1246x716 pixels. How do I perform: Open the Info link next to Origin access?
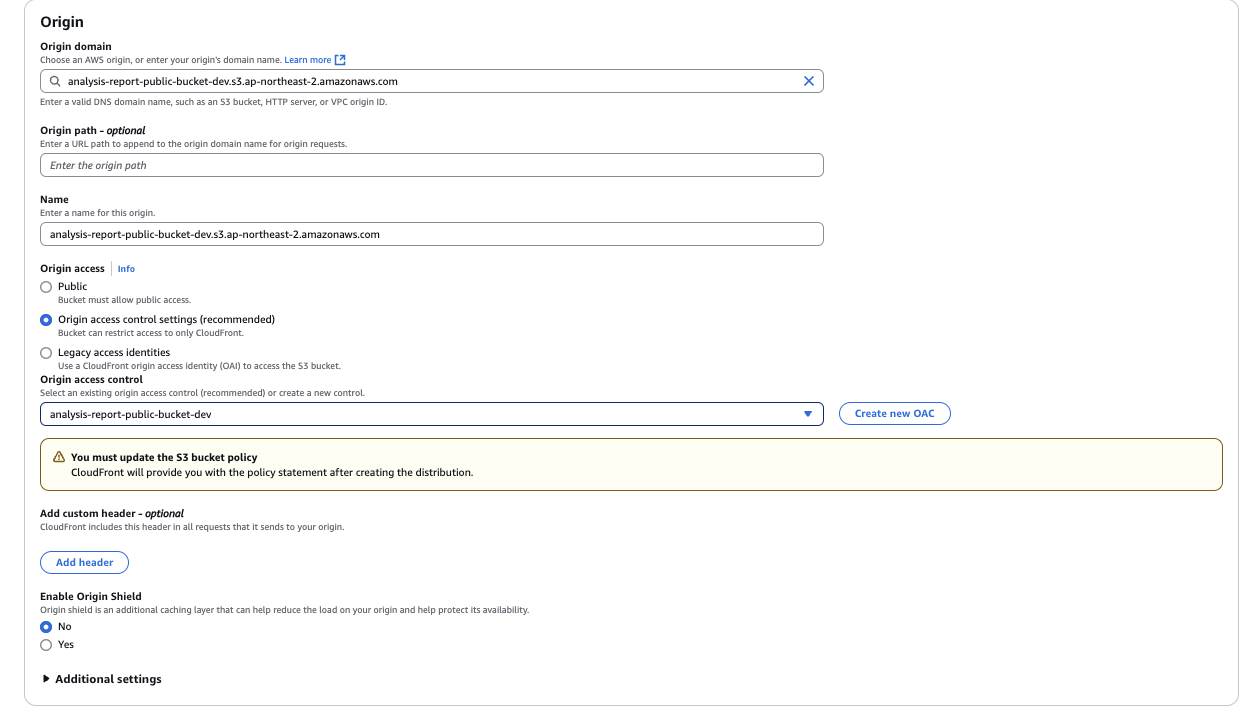point(126,269)
